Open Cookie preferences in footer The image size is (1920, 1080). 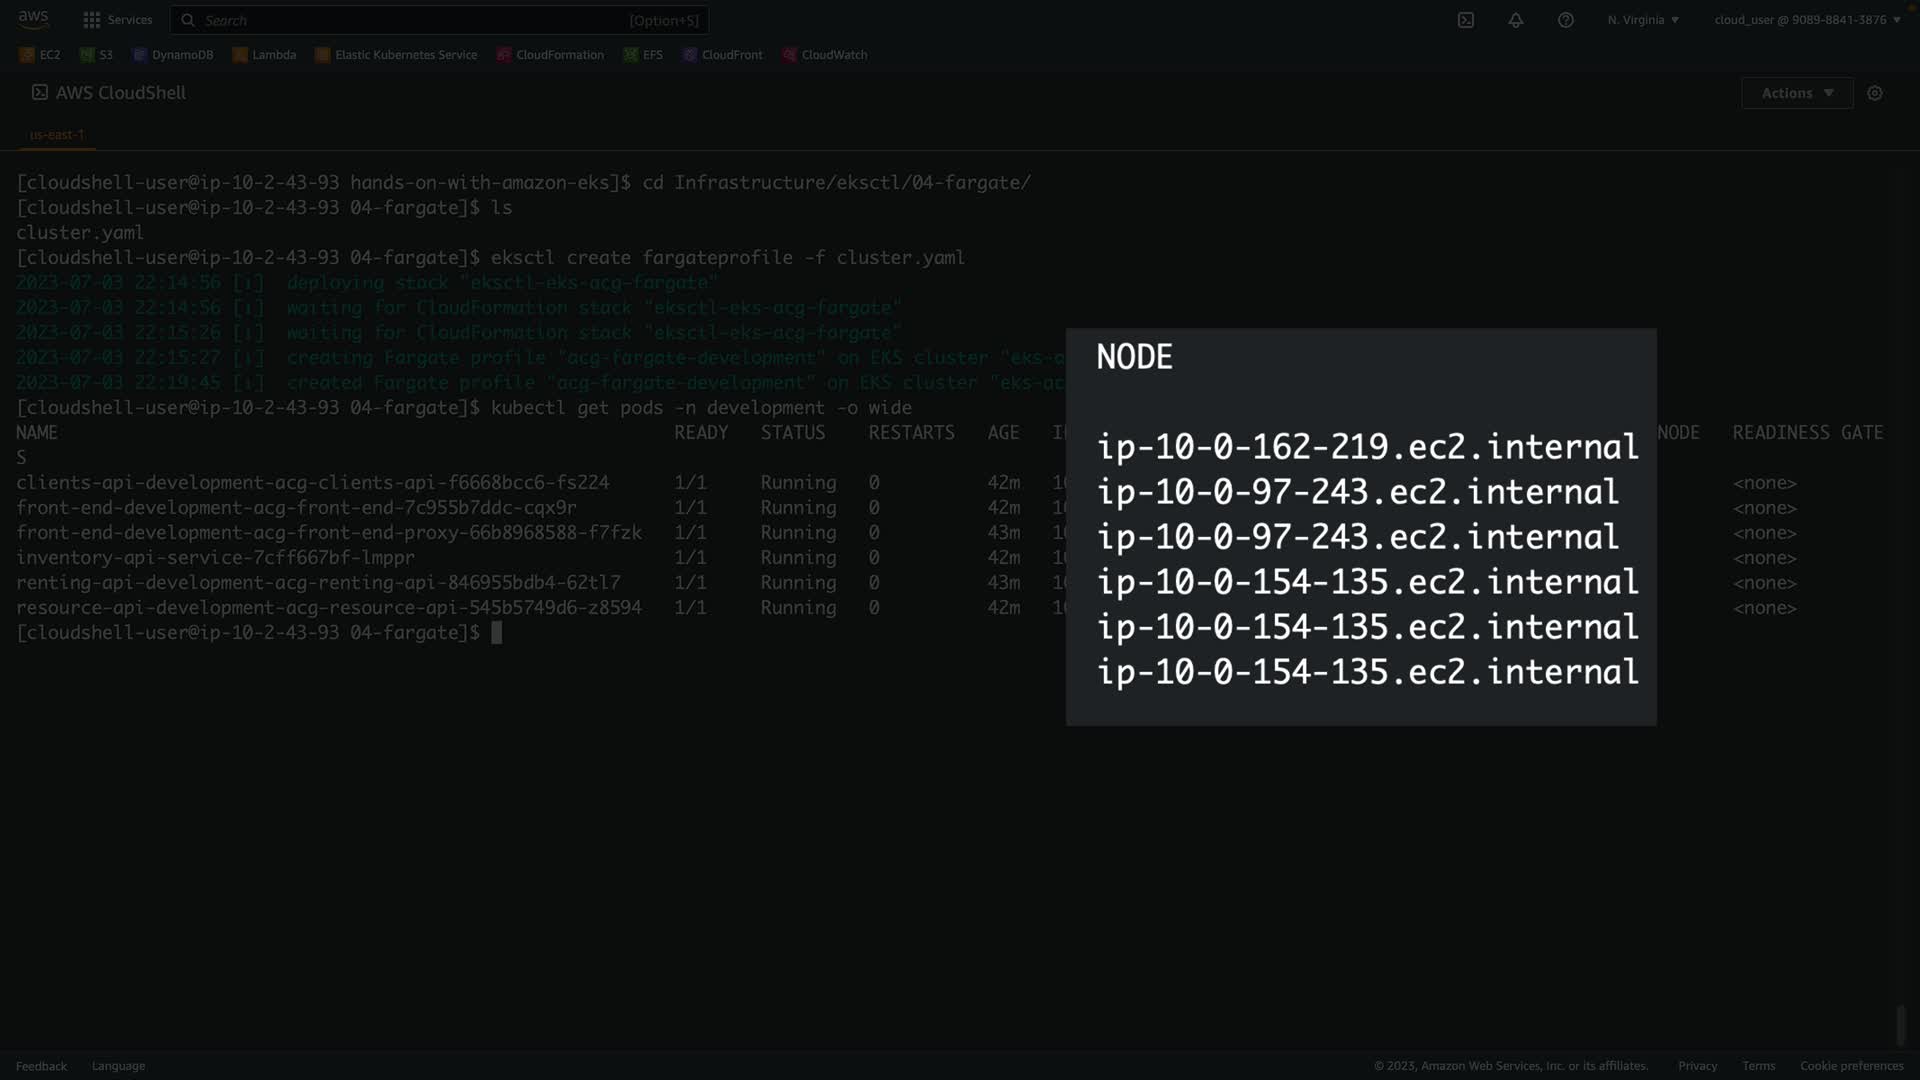click(x=1851, y=1066)
